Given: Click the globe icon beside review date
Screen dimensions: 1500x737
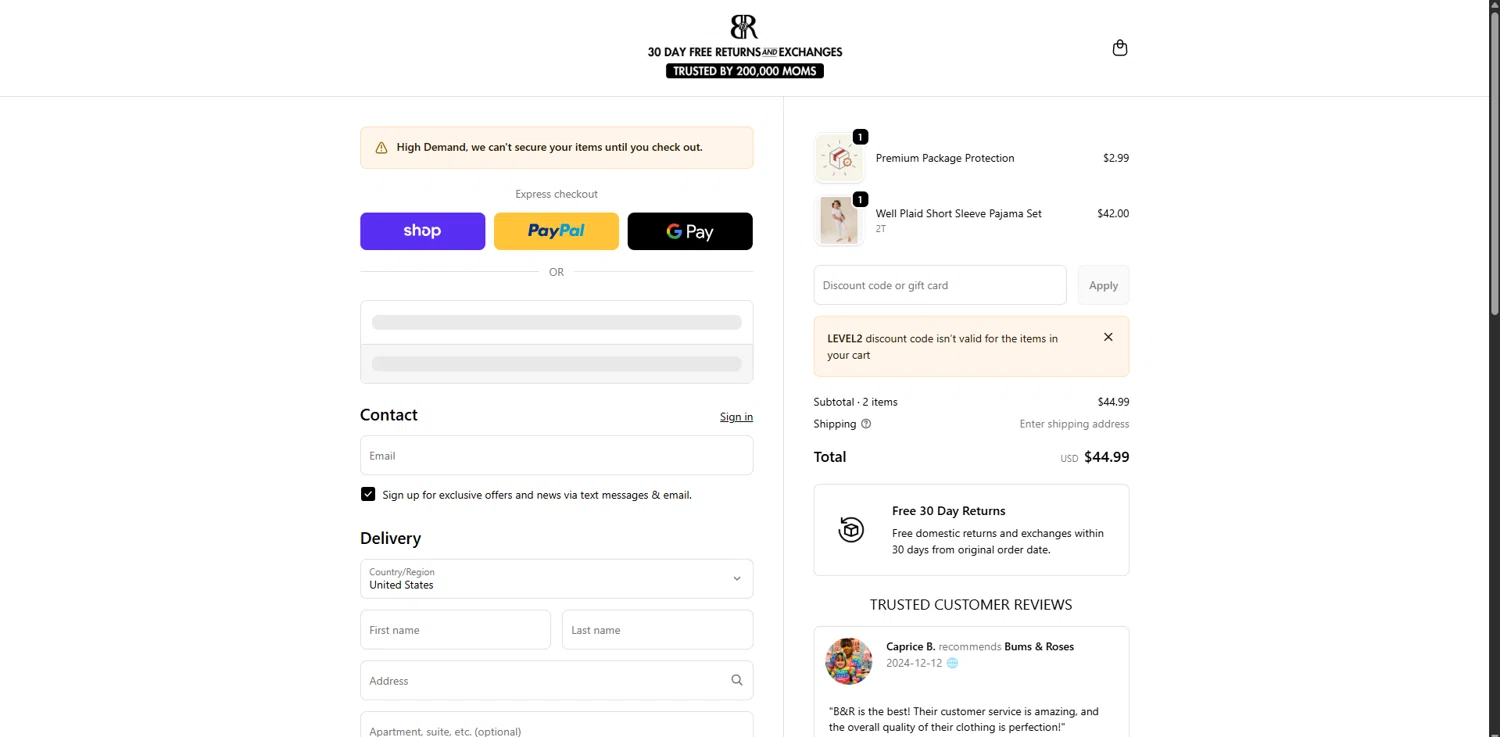Looking at the screenshot, I should coord(952,663).
